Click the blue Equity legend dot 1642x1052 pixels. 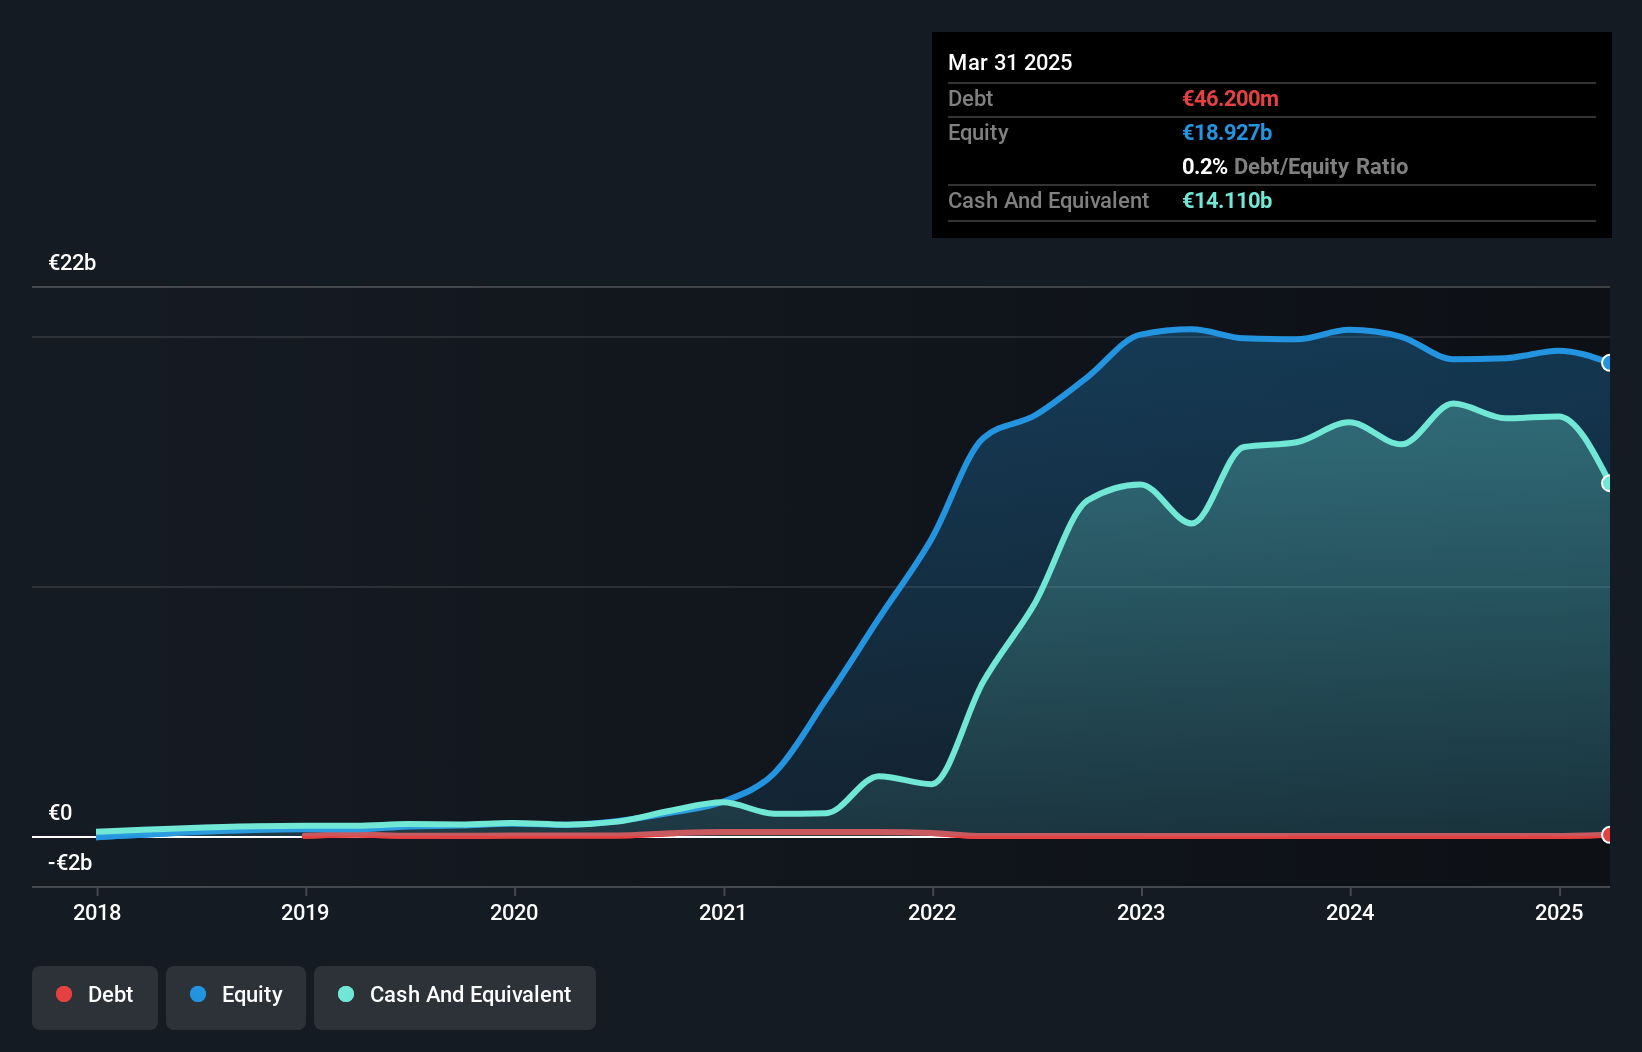pyautogui.click(x=198, y=994)
